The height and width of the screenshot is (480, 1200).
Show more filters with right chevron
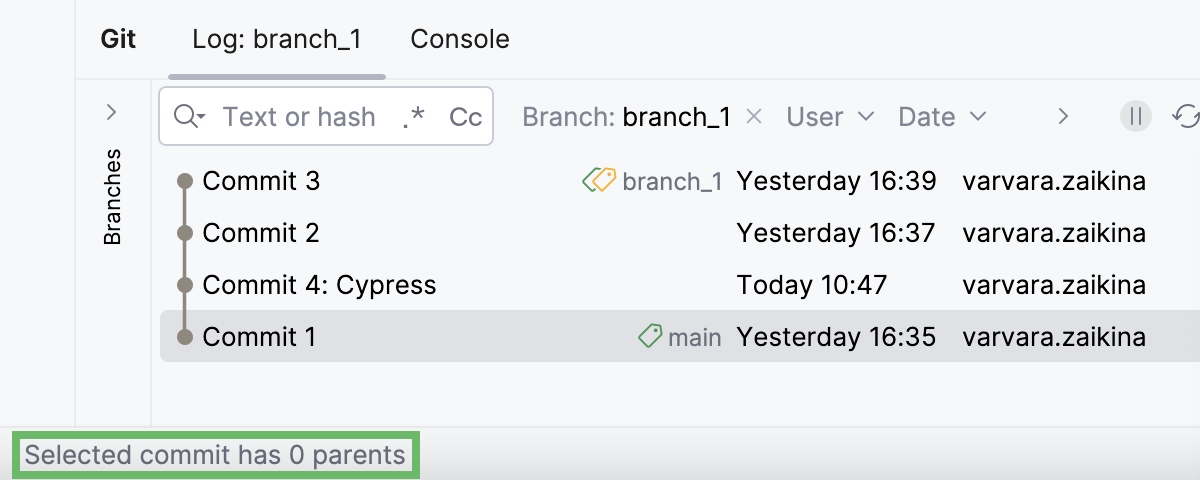coord(1063,117)
